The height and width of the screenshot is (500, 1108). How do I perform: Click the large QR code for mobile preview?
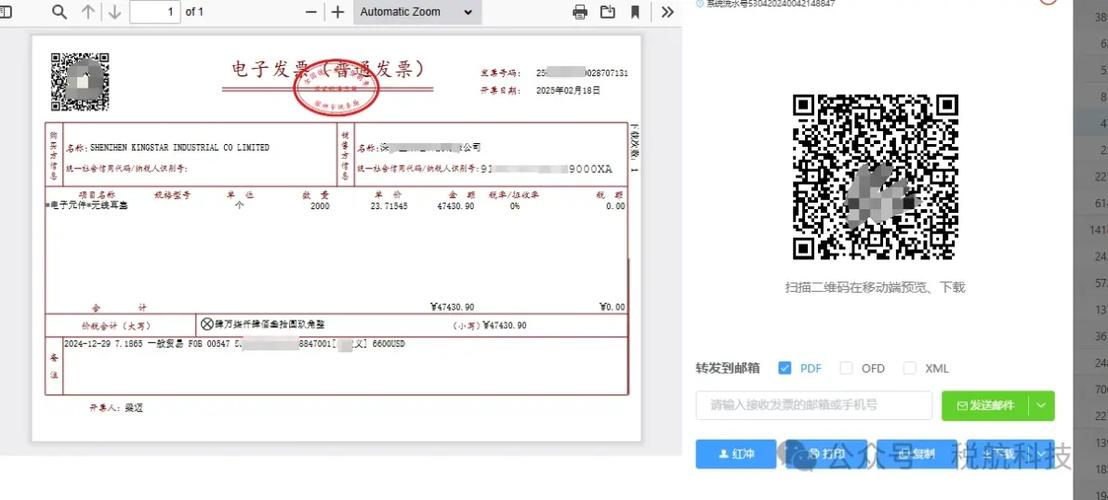click(x=875, y=177)
